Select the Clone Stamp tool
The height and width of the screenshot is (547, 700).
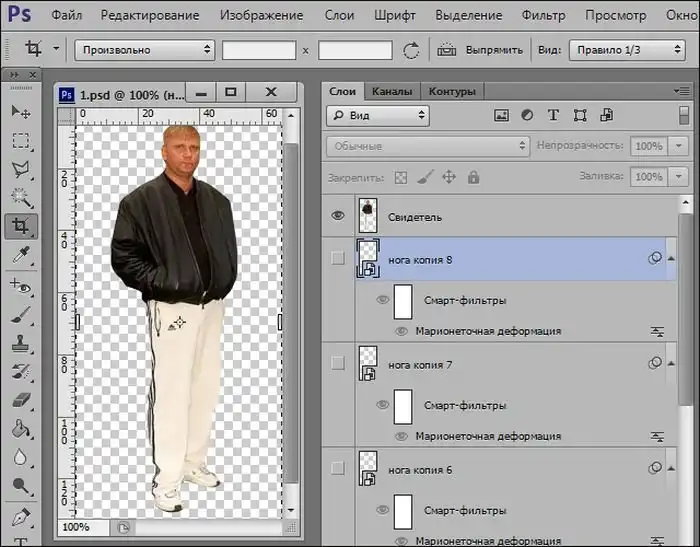[20, 343]
